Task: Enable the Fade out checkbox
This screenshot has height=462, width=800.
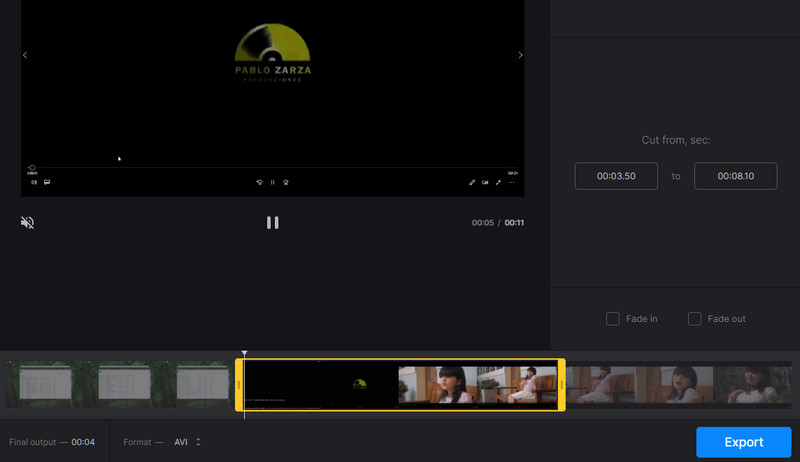Action: pos(694,319)
